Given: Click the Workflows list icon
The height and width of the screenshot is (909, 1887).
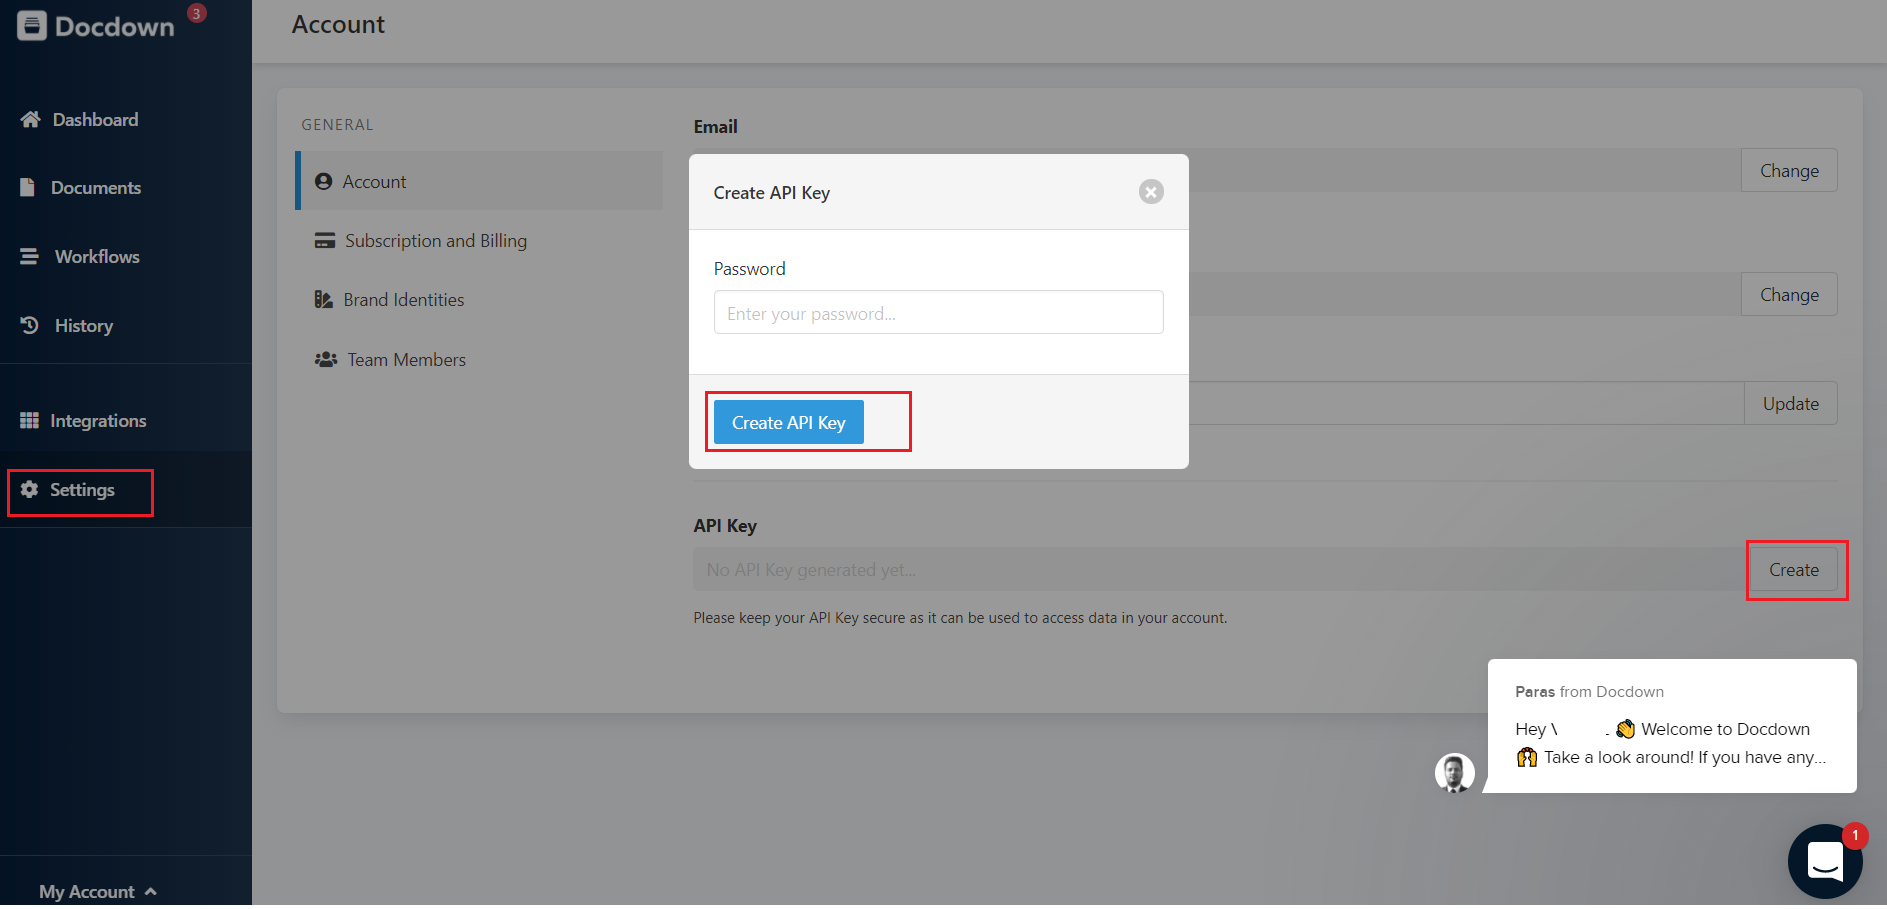Looking at the screenshot, I should pyautogui.click(x=29, y=256).
